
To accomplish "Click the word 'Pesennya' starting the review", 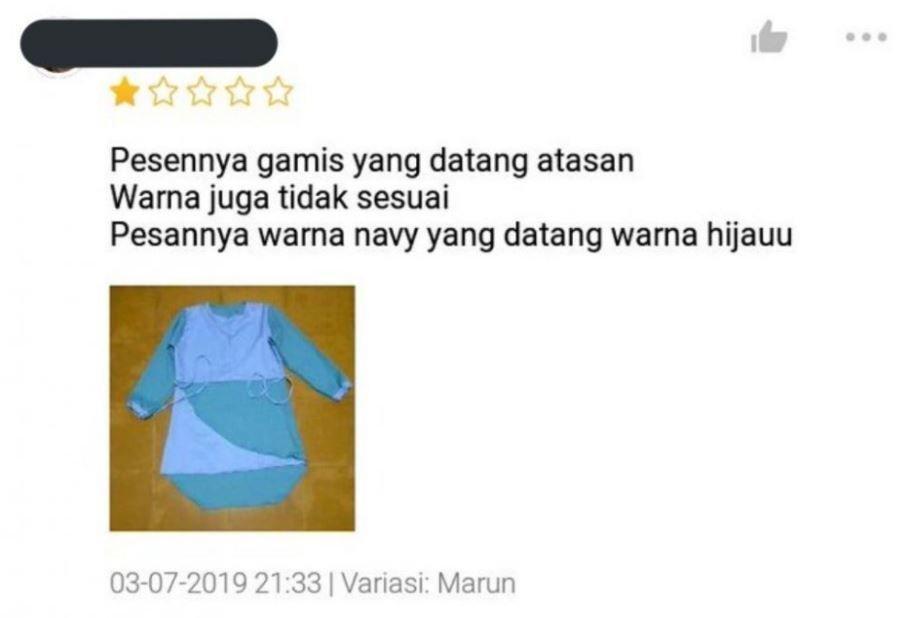I will [179, 162].
